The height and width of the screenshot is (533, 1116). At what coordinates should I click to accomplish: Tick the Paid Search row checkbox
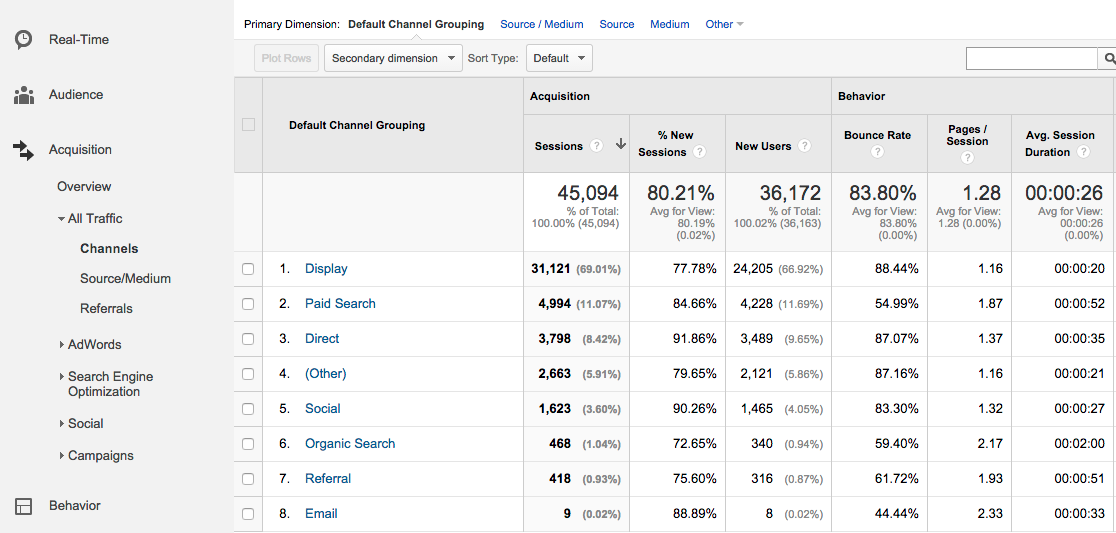coord(248,304)
